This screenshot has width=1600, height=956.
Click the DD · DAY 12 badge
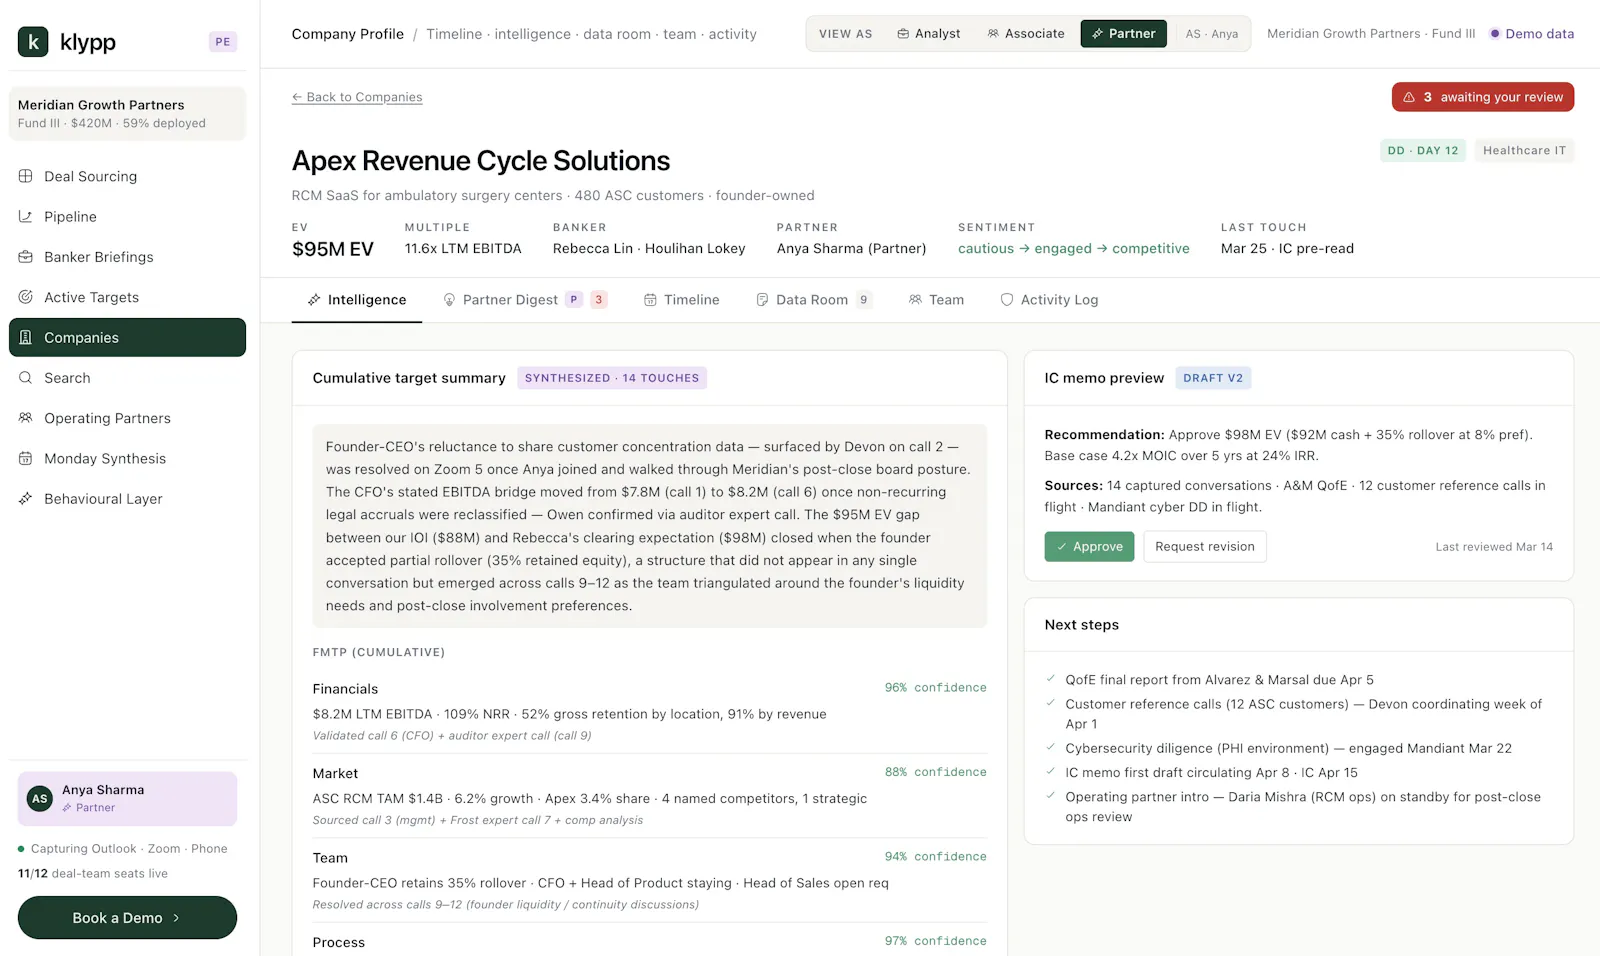pos(1422,151)
